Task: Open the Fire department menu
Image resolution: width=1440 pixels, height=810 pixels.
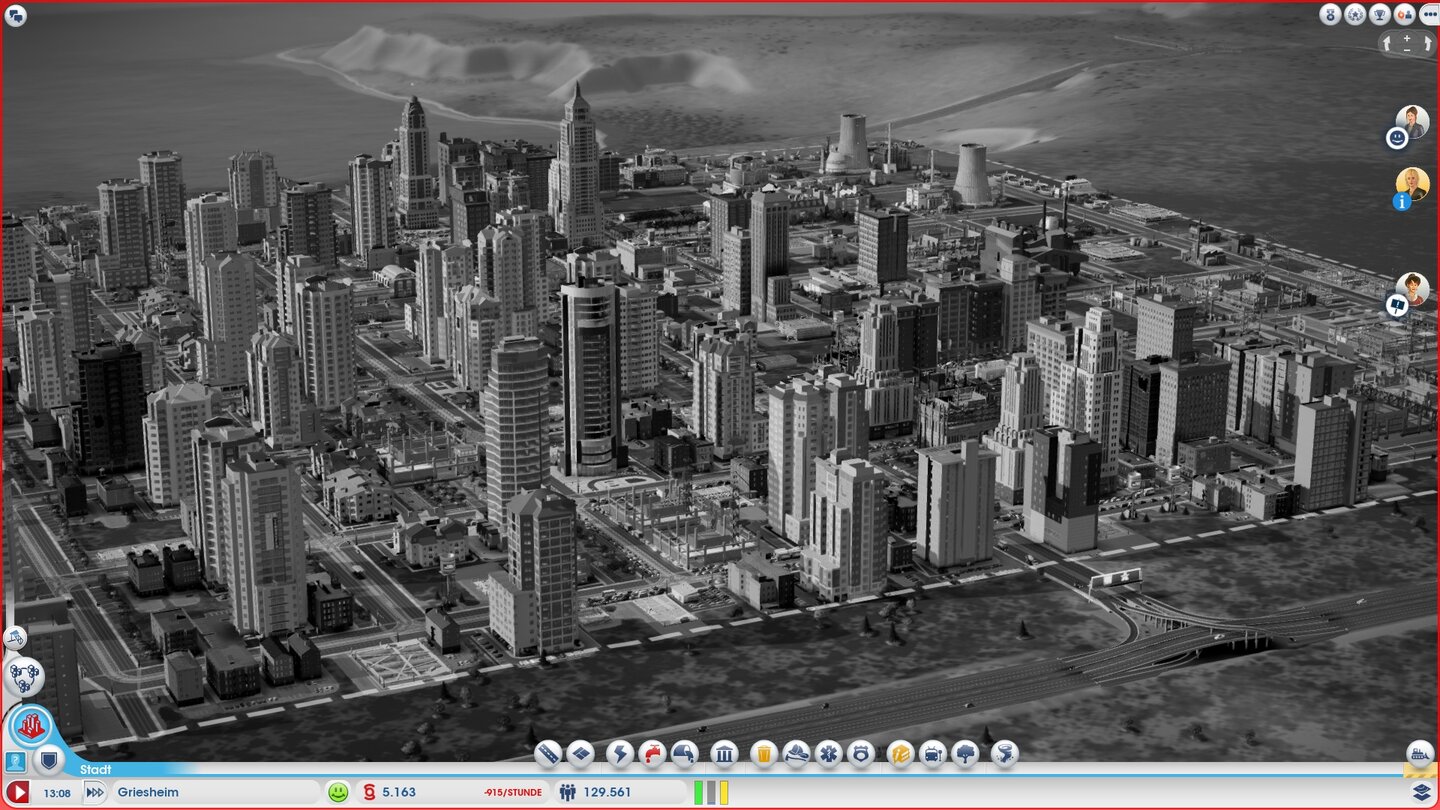Action: click(796, 753)
